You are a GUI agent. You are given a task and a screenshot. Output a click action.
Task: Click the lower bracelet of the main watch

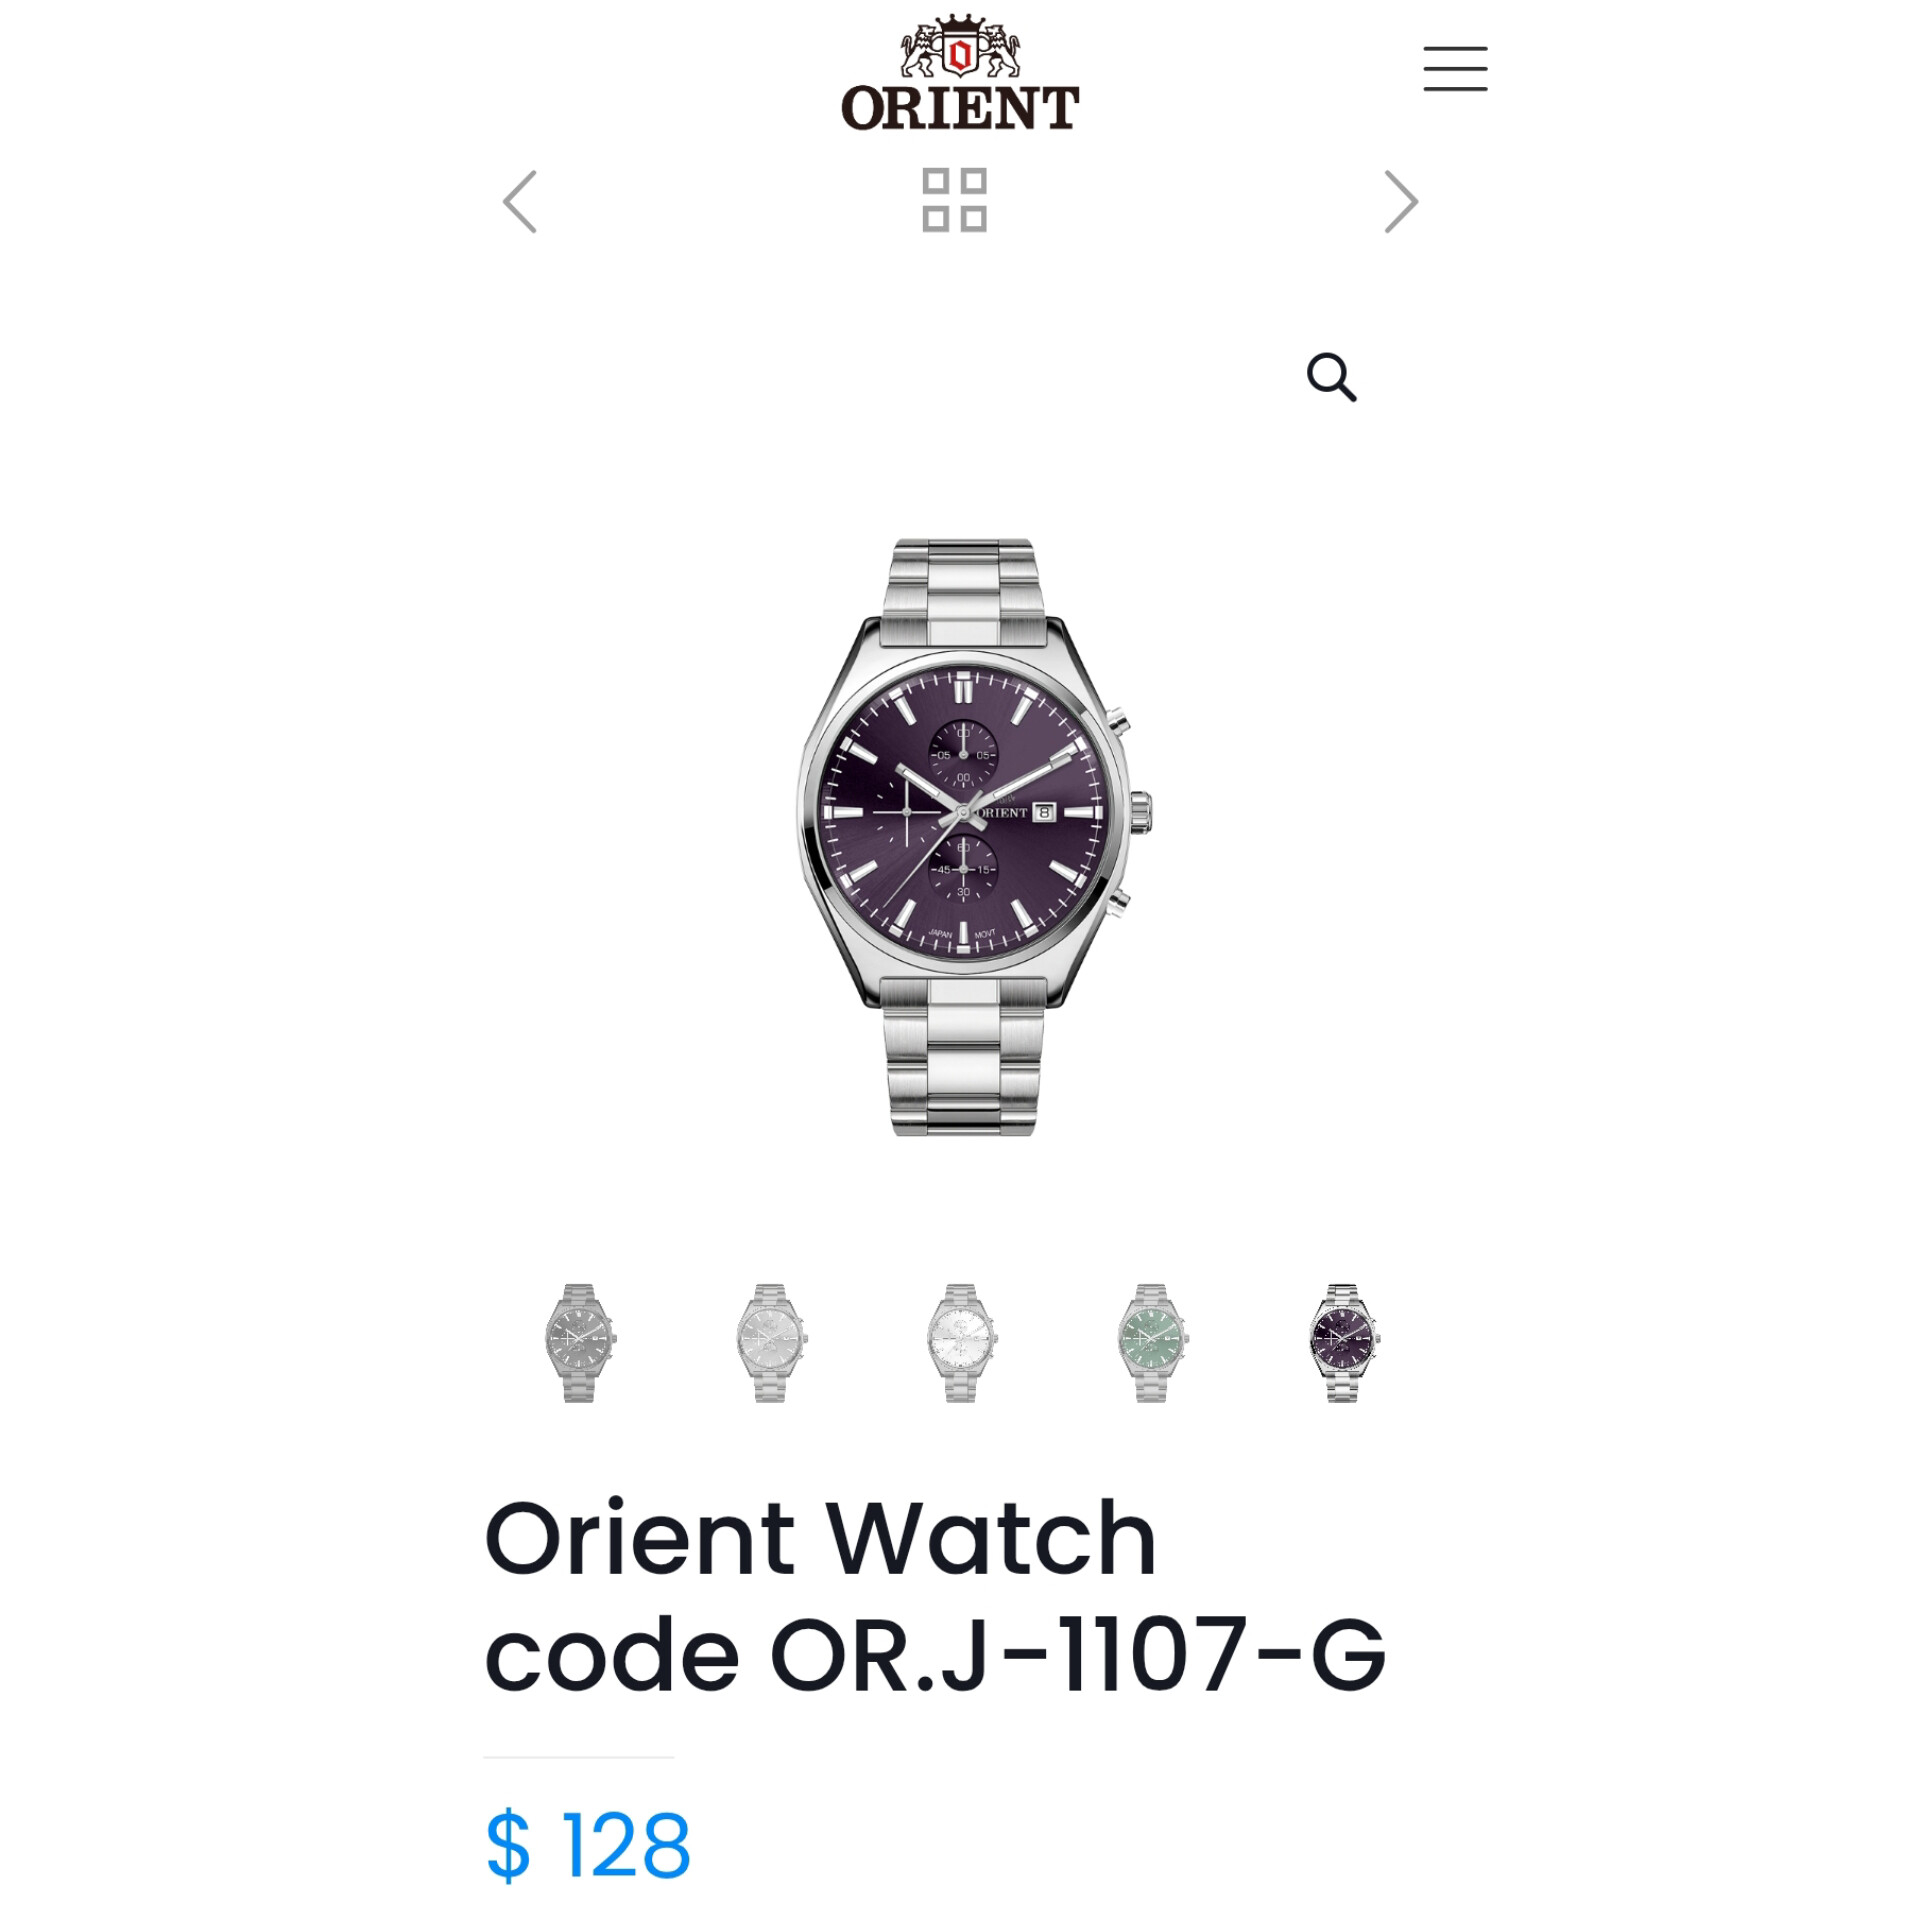tap(963, 1057)
